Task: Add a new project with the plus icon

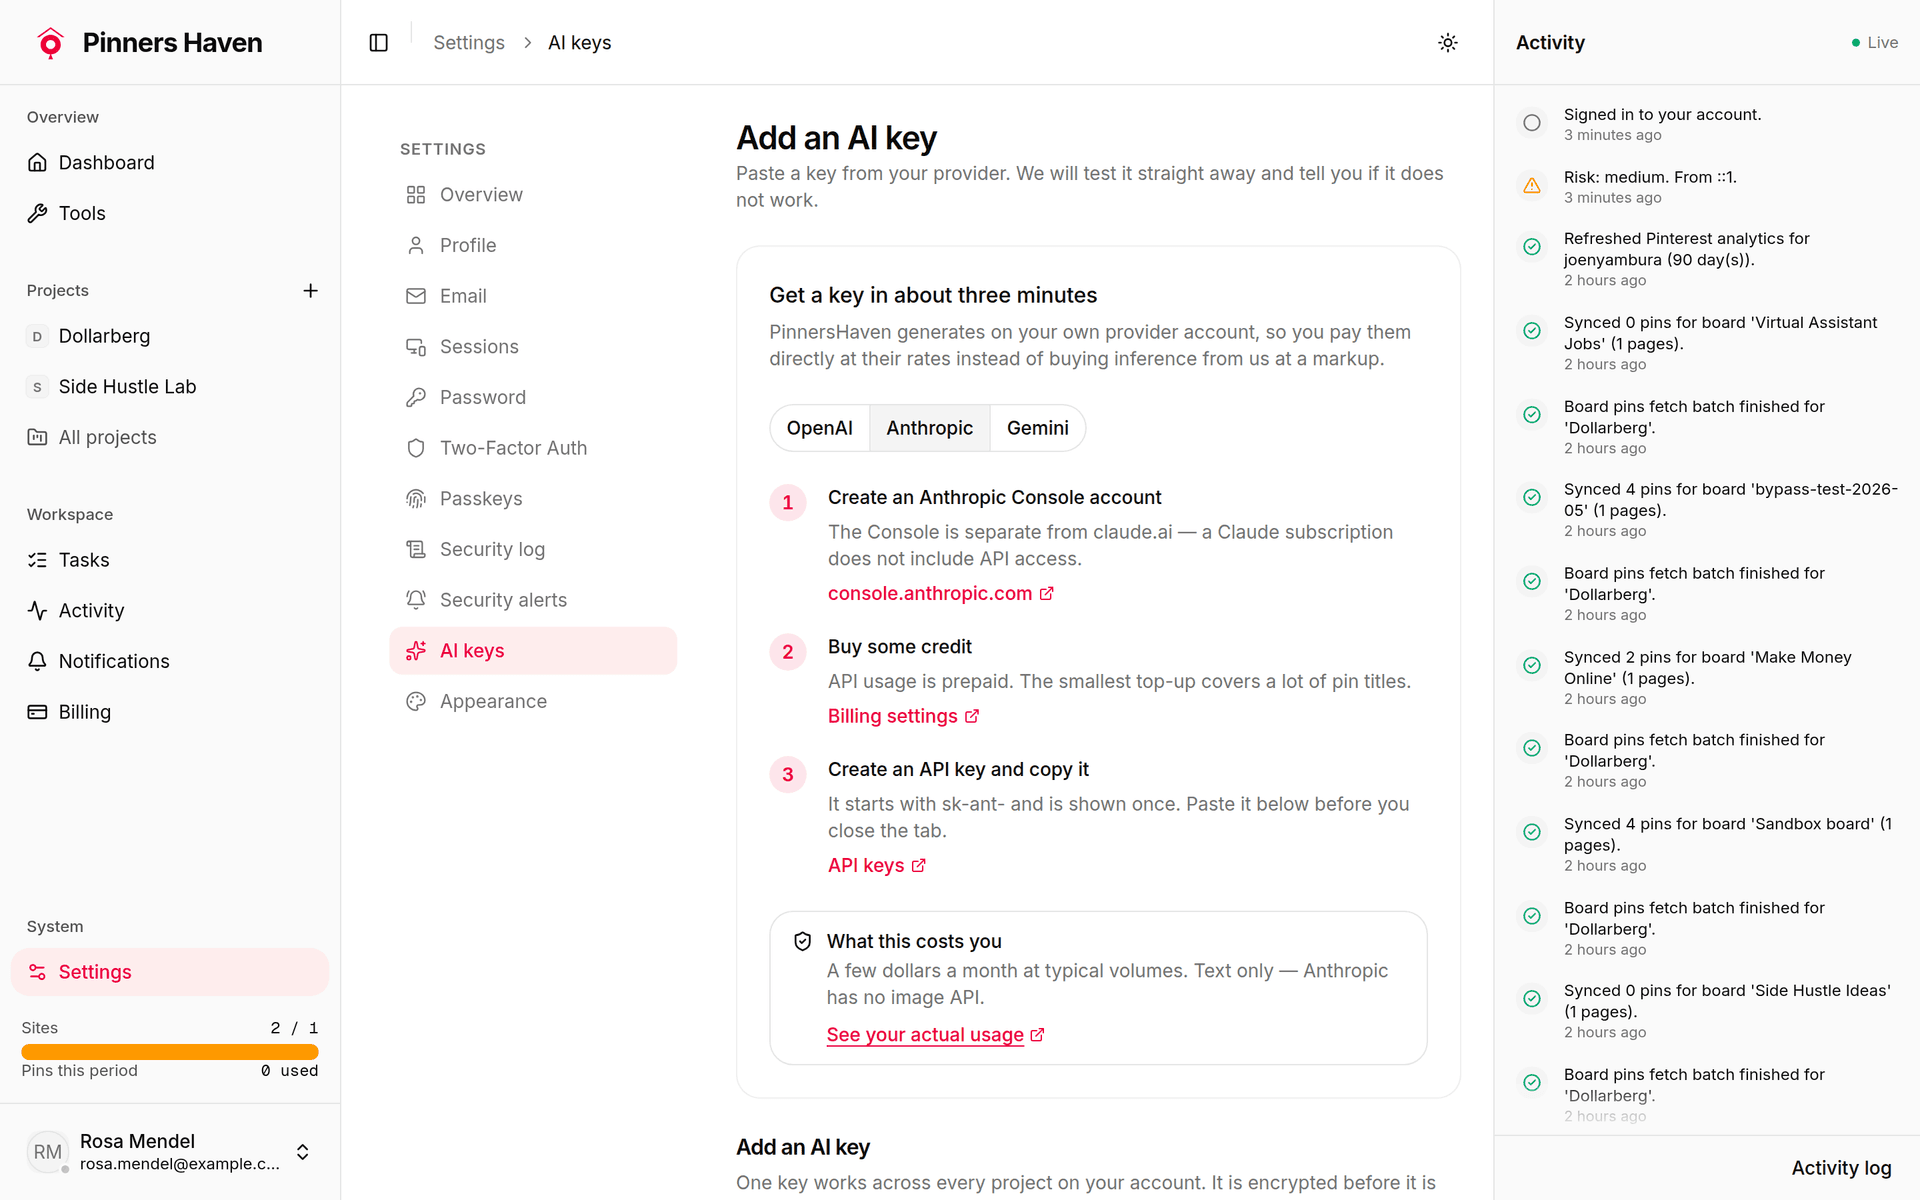Action: [x=310, y=290]
